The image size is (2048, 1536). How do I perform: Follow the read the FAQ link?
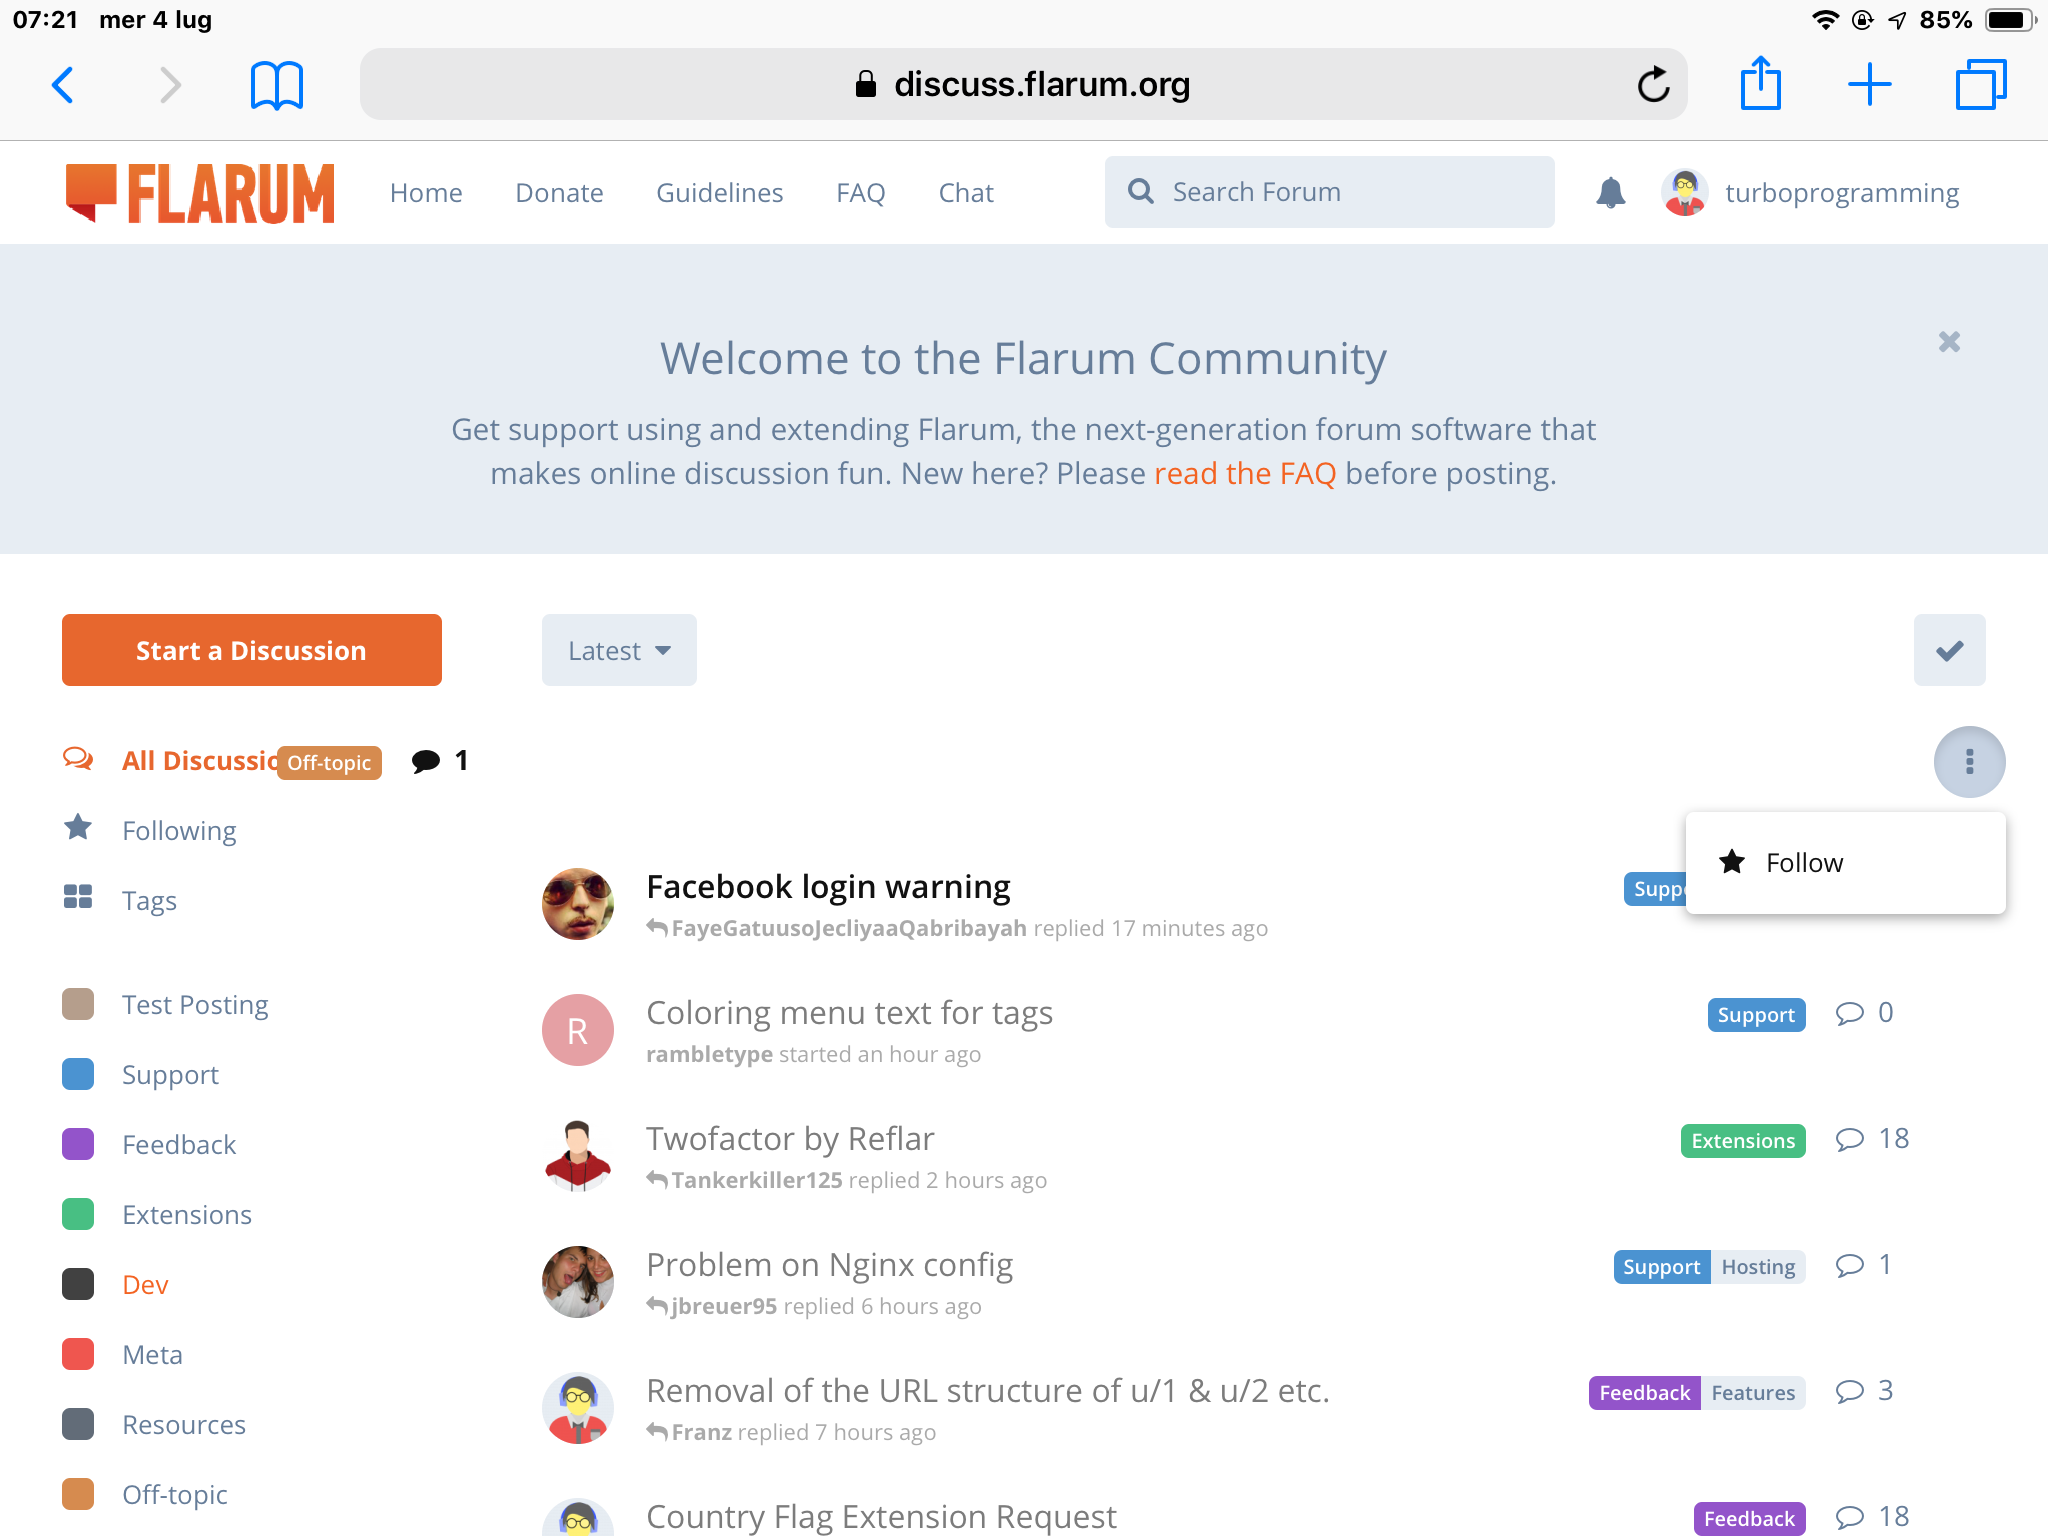pos(1245,473)
